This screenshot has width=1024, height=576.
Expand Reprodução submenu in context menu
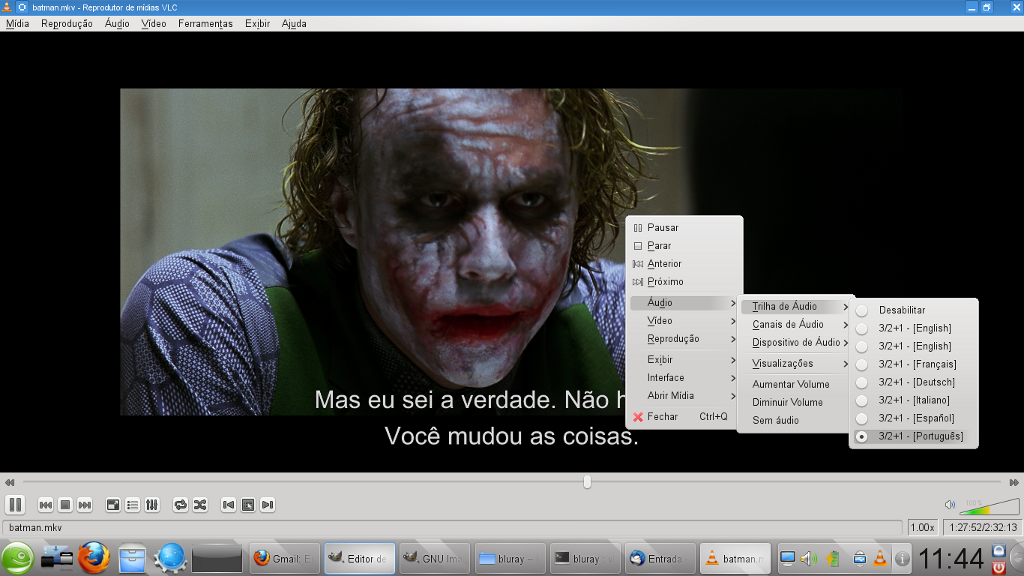(684, 339)
